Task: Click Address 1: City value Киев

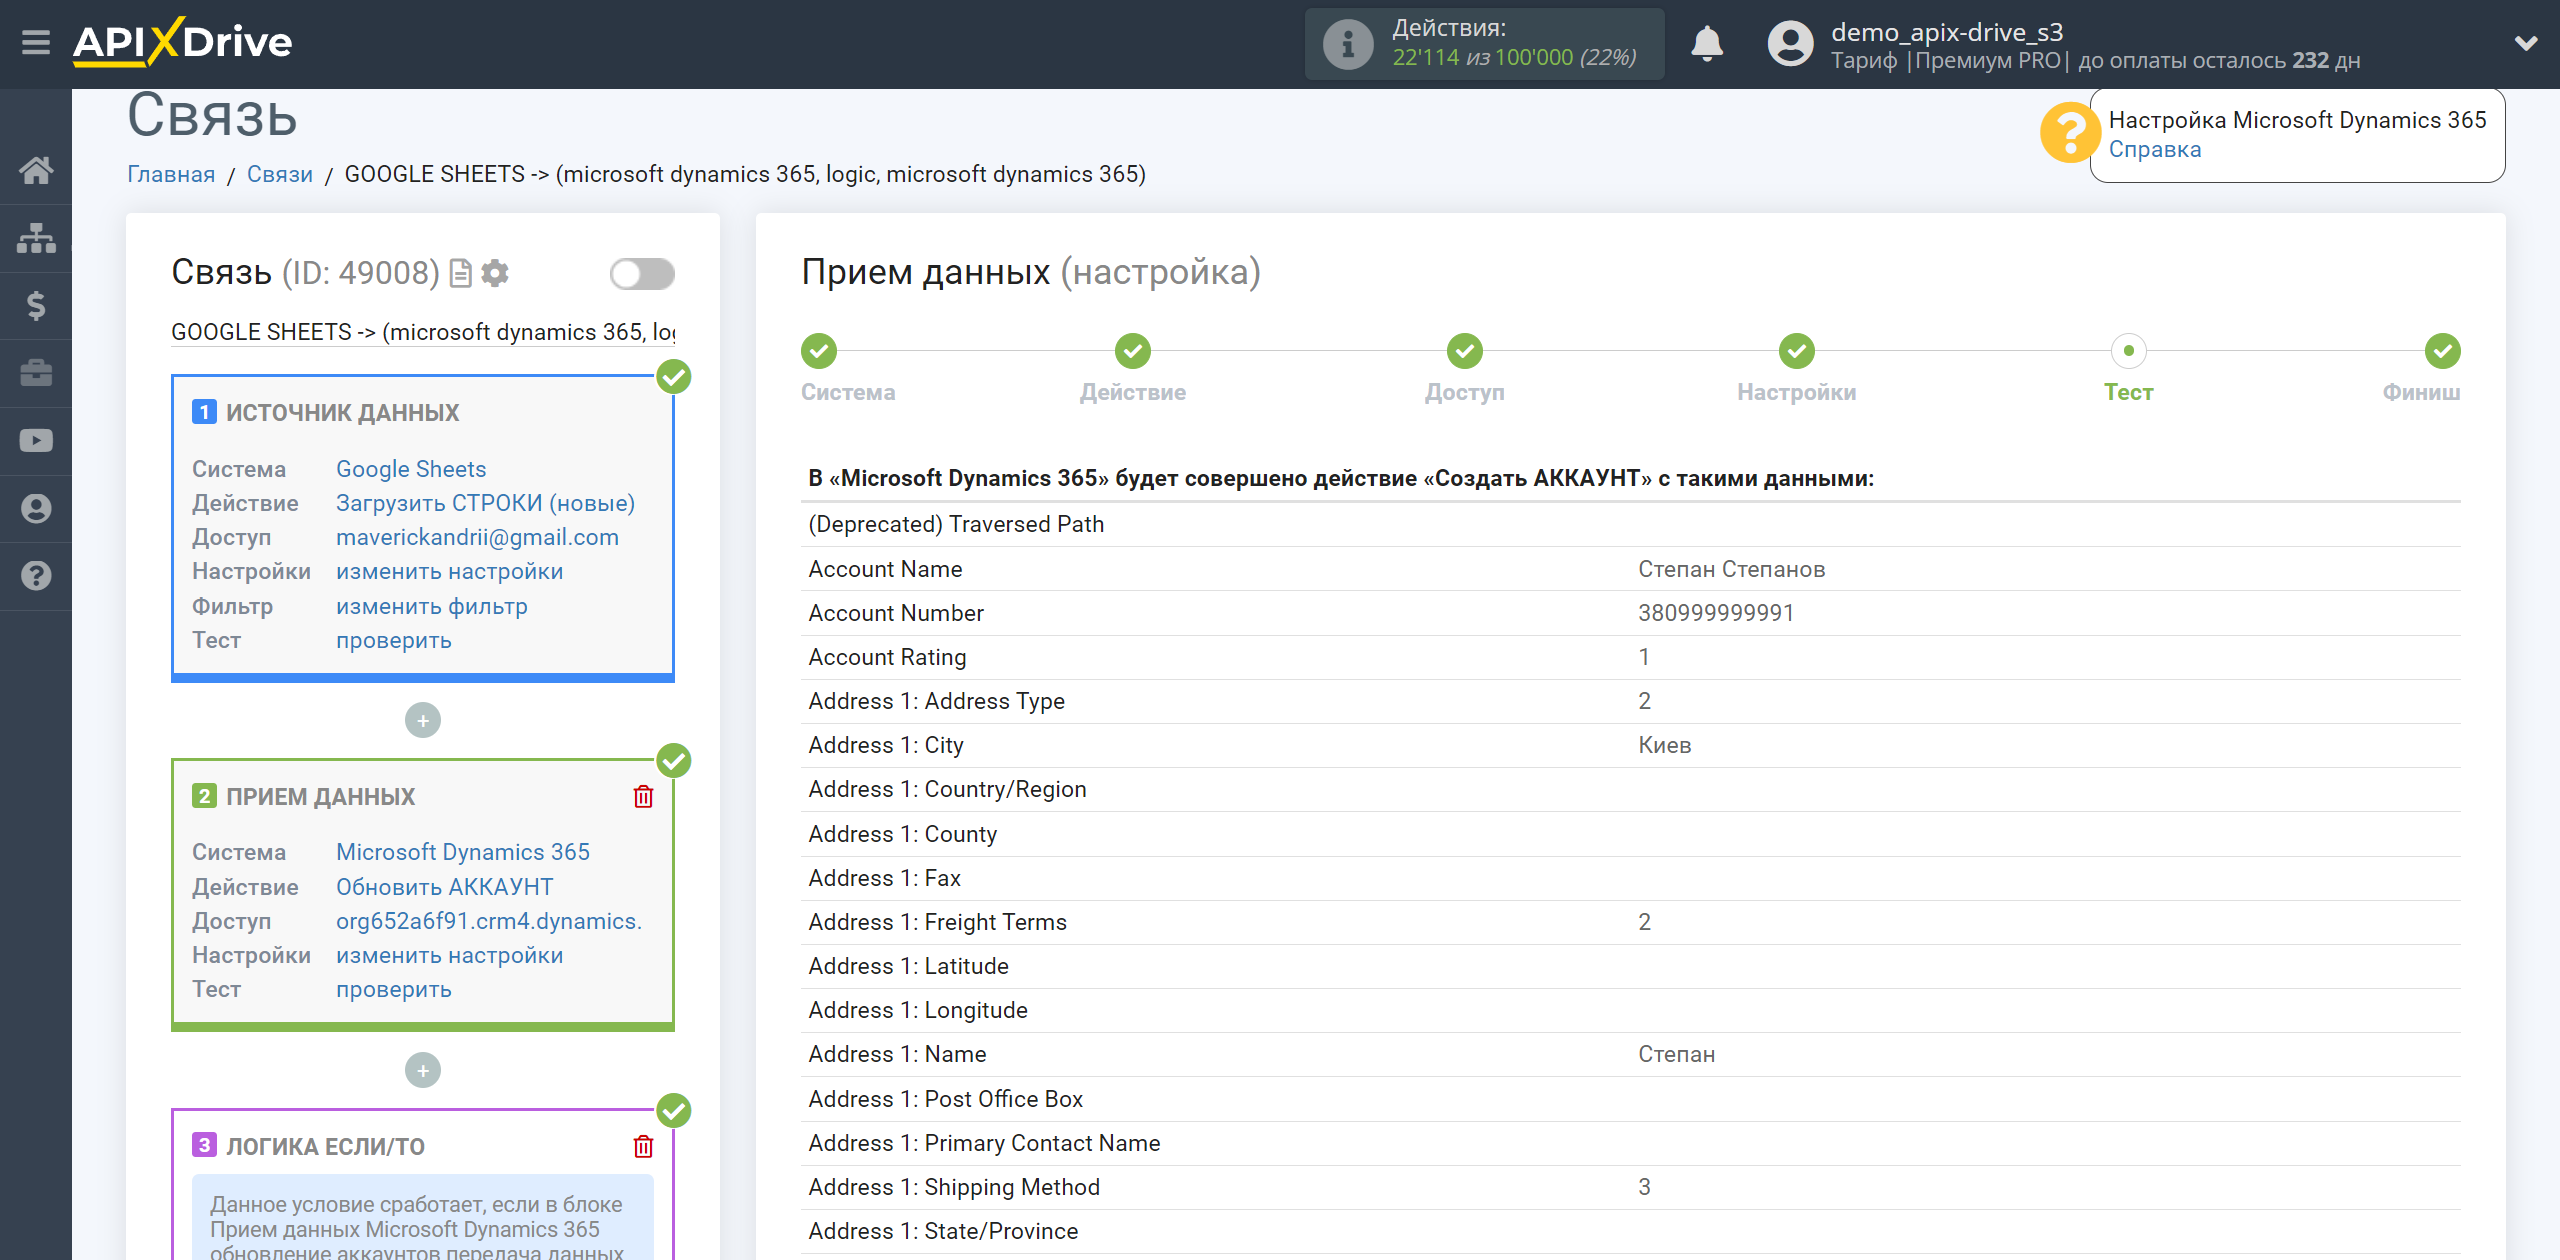Action: pyautogui.click(x=1664, y=745)
